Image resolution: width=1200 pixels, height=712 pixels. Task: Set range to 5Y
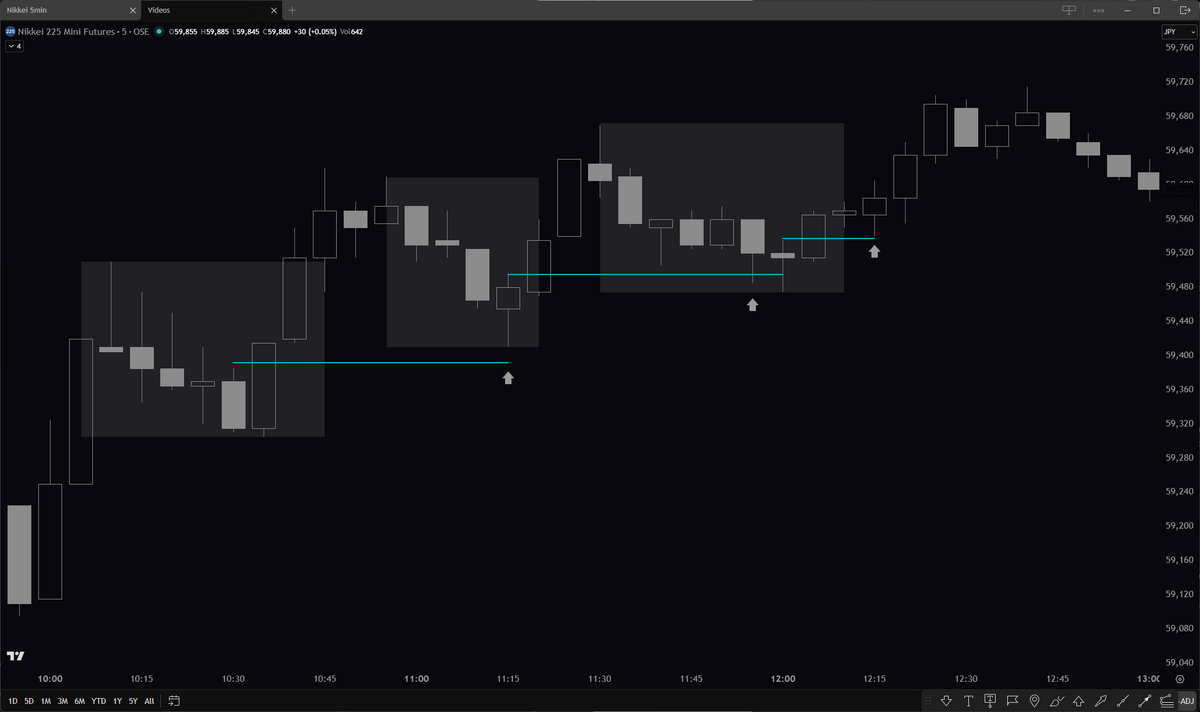point(133,701)
